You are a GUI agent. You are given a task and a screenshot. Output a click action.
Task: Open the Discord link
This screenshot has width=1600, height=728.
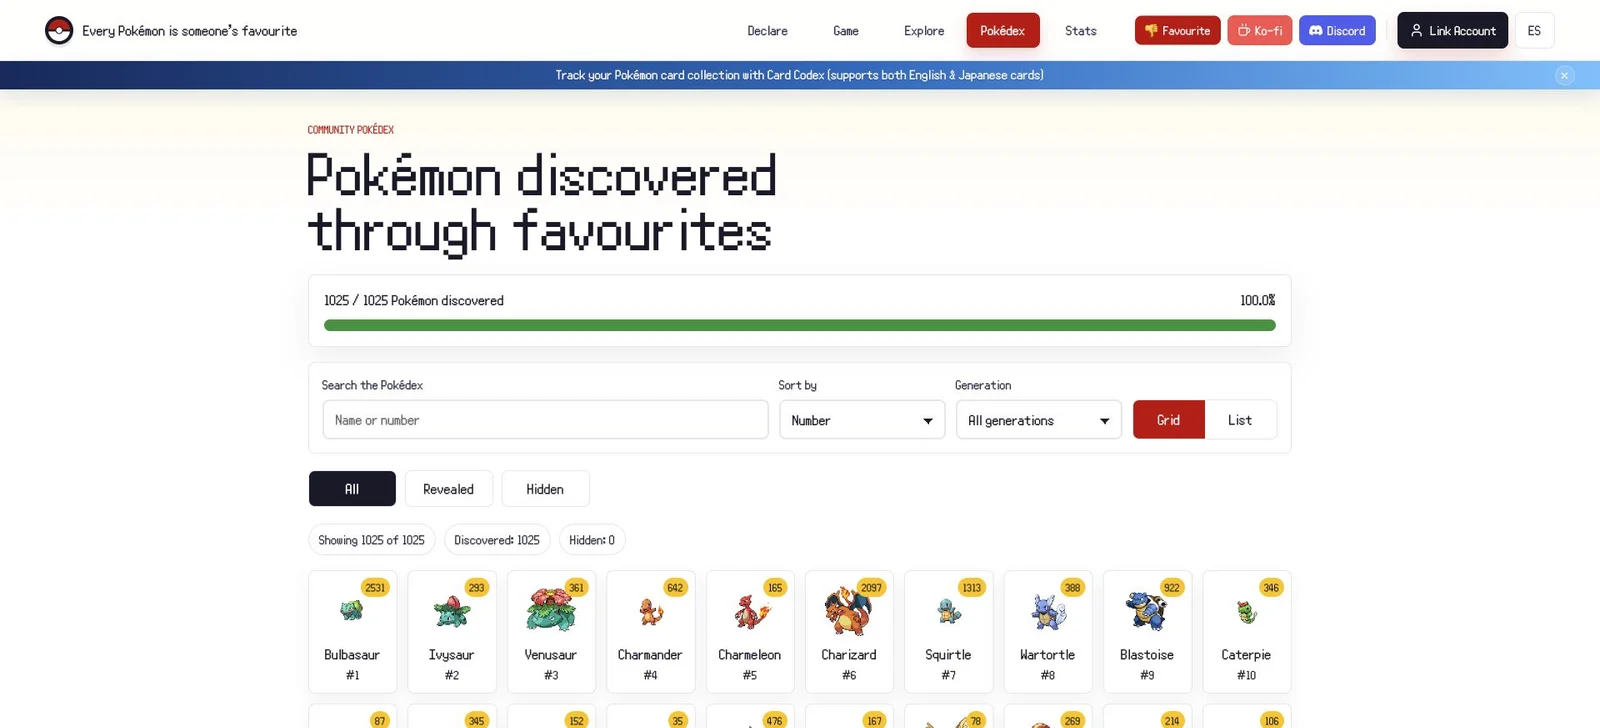(x=1337, y=31)
